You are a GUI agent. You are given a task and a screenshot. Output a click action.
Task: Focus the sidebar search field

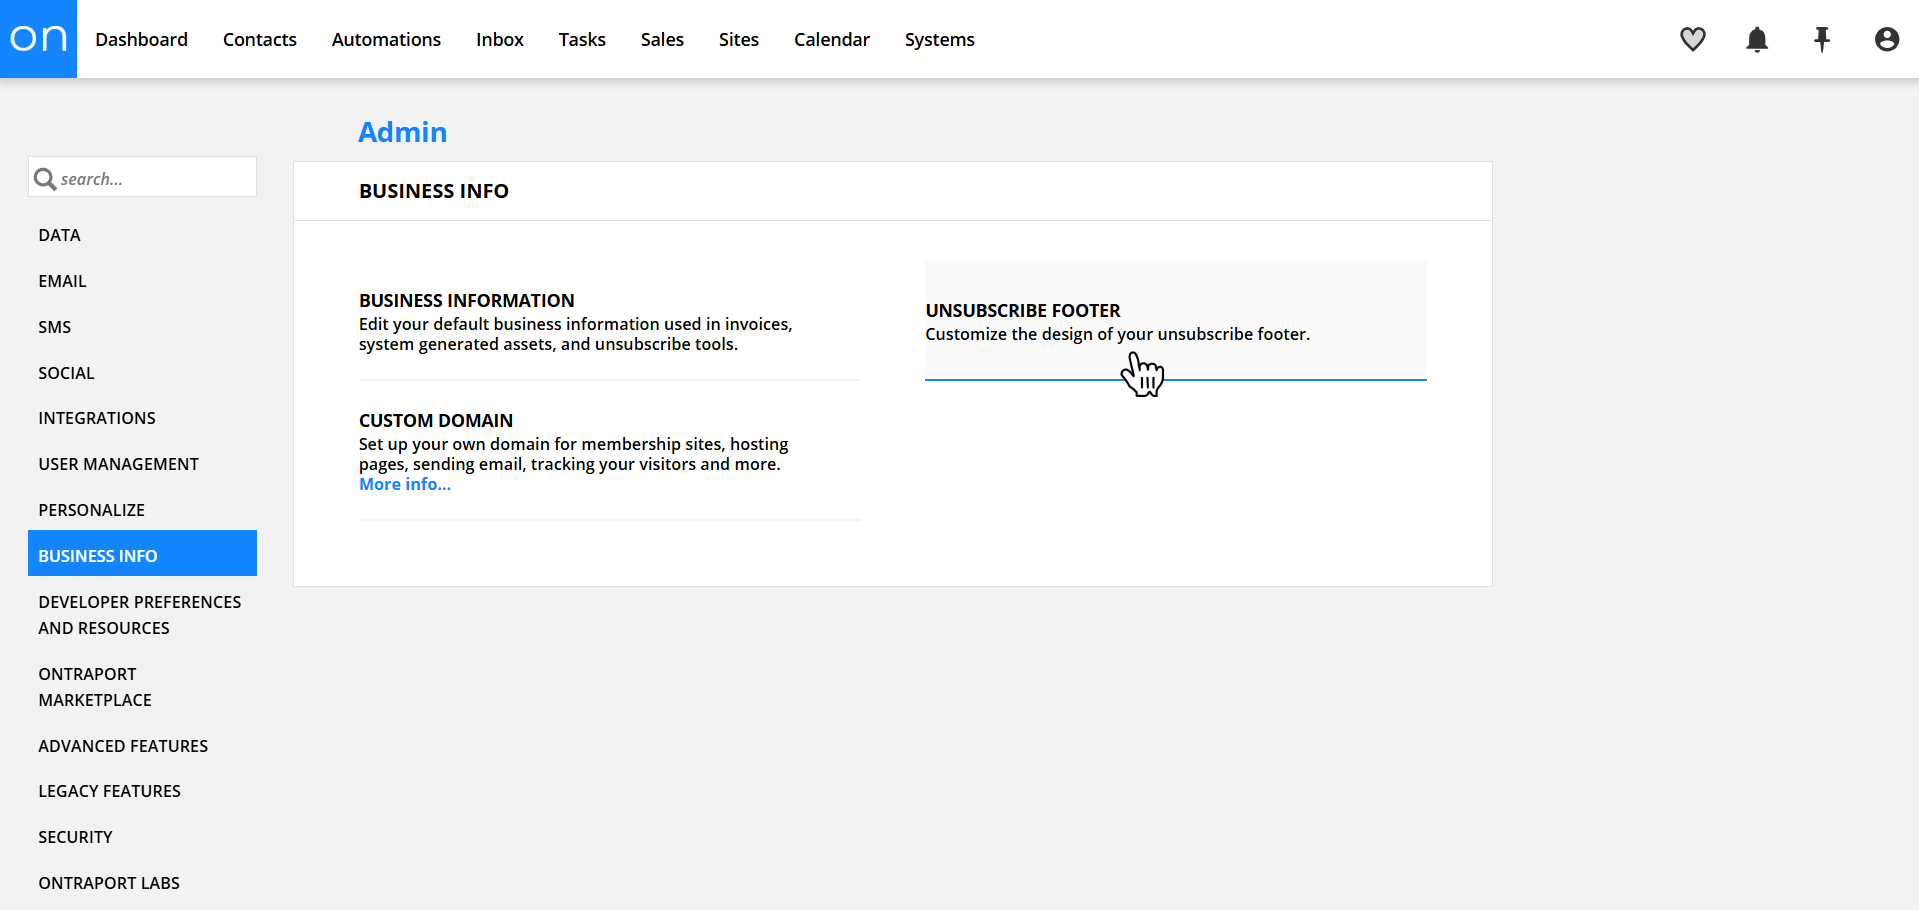[143, 177]
